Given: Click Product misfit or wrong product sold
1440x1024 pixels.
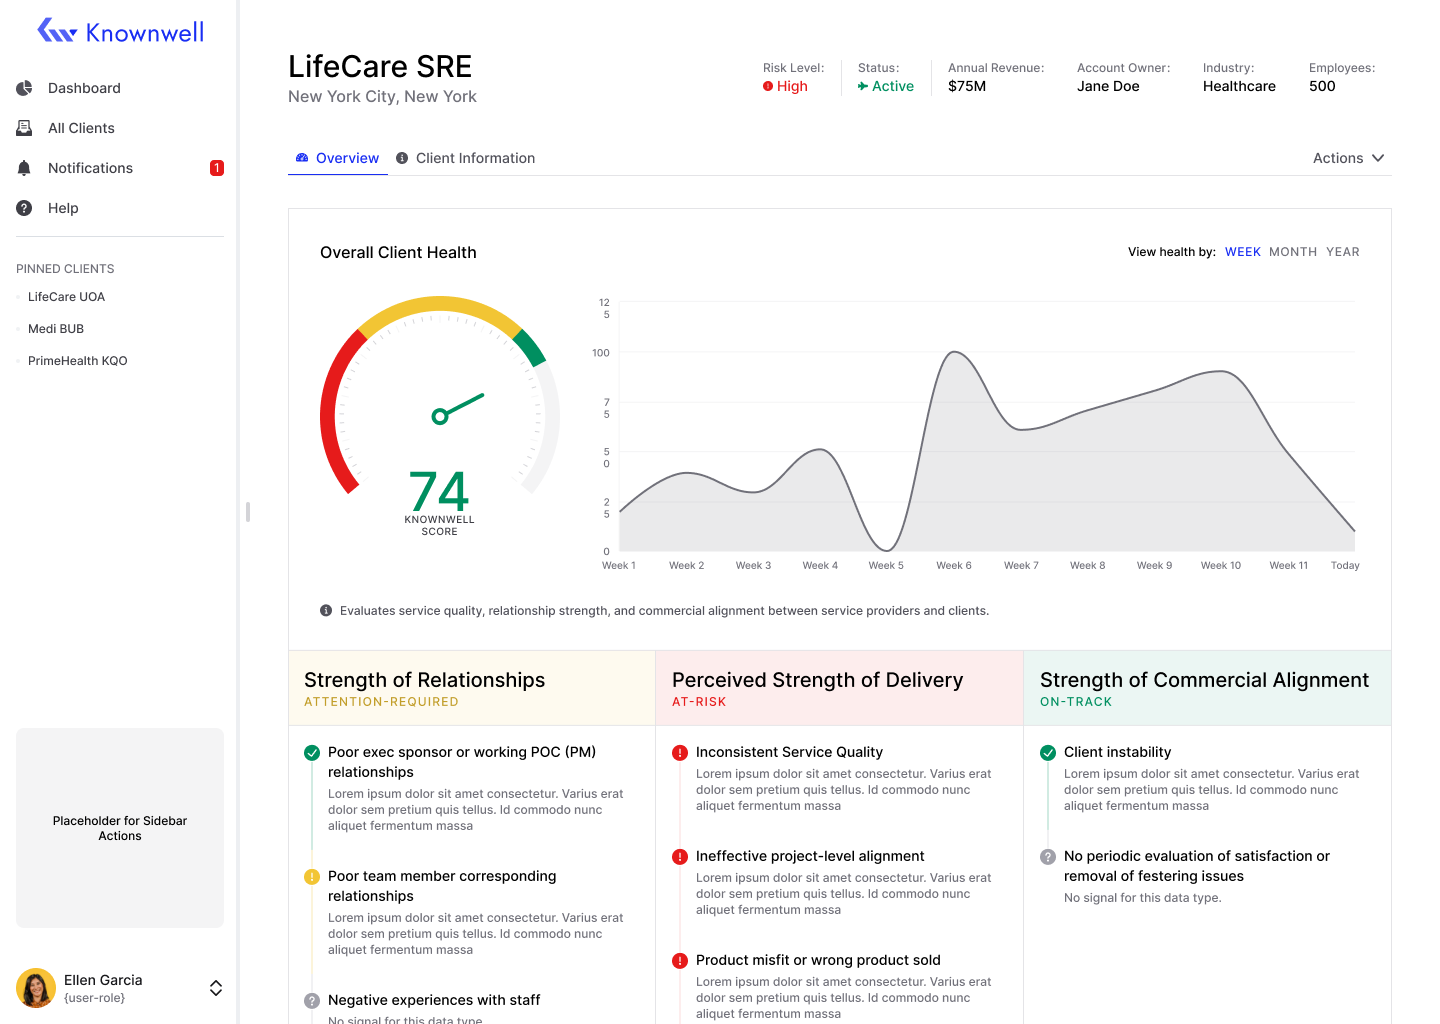Looking at the screenshot, I should point(818,960).
